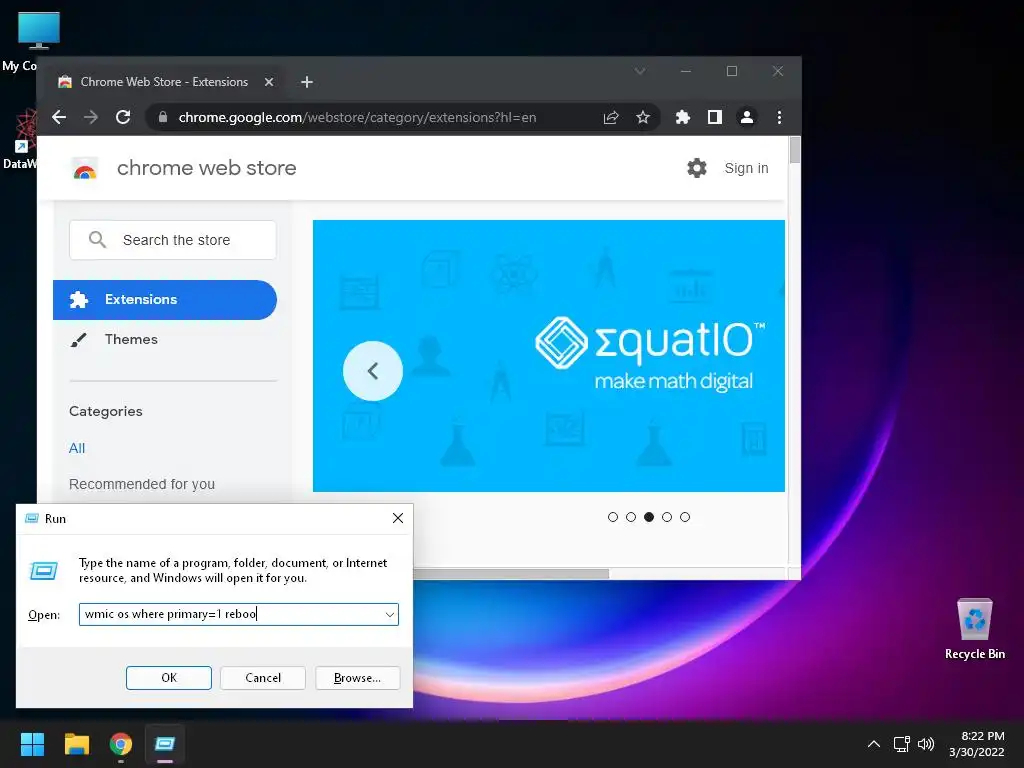This screenshot has width=1024, height=768.
Task: Open the network tray icon
Action: [x=902, y=744]
